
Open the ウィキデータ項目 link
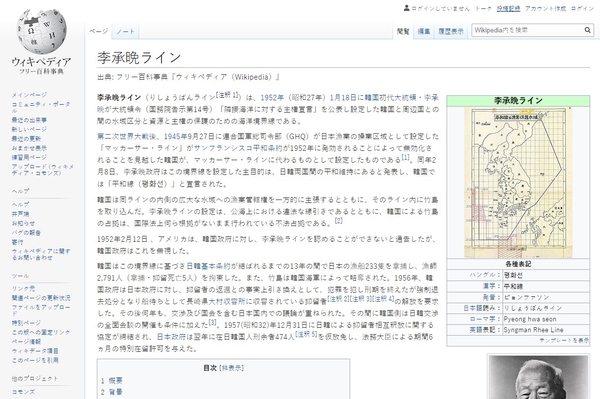(35, 351)
